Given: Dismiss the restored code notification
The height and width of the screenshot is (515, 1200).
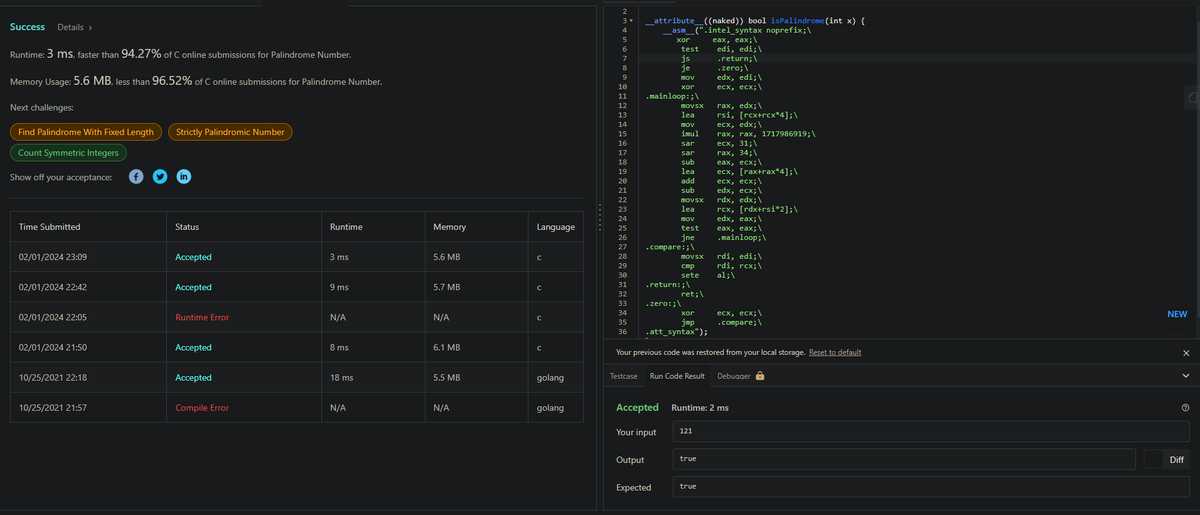Looking at the screenshot, I should coord(1186,353).
